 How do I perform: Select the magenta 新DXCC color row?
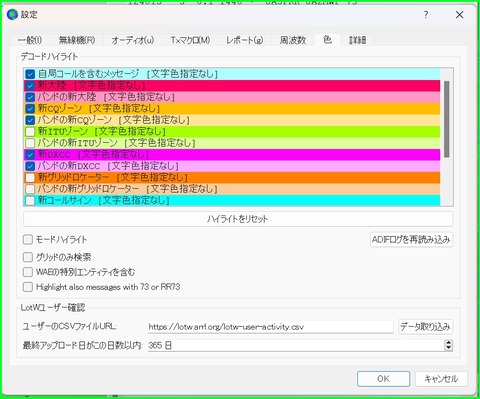coord(232,155)
